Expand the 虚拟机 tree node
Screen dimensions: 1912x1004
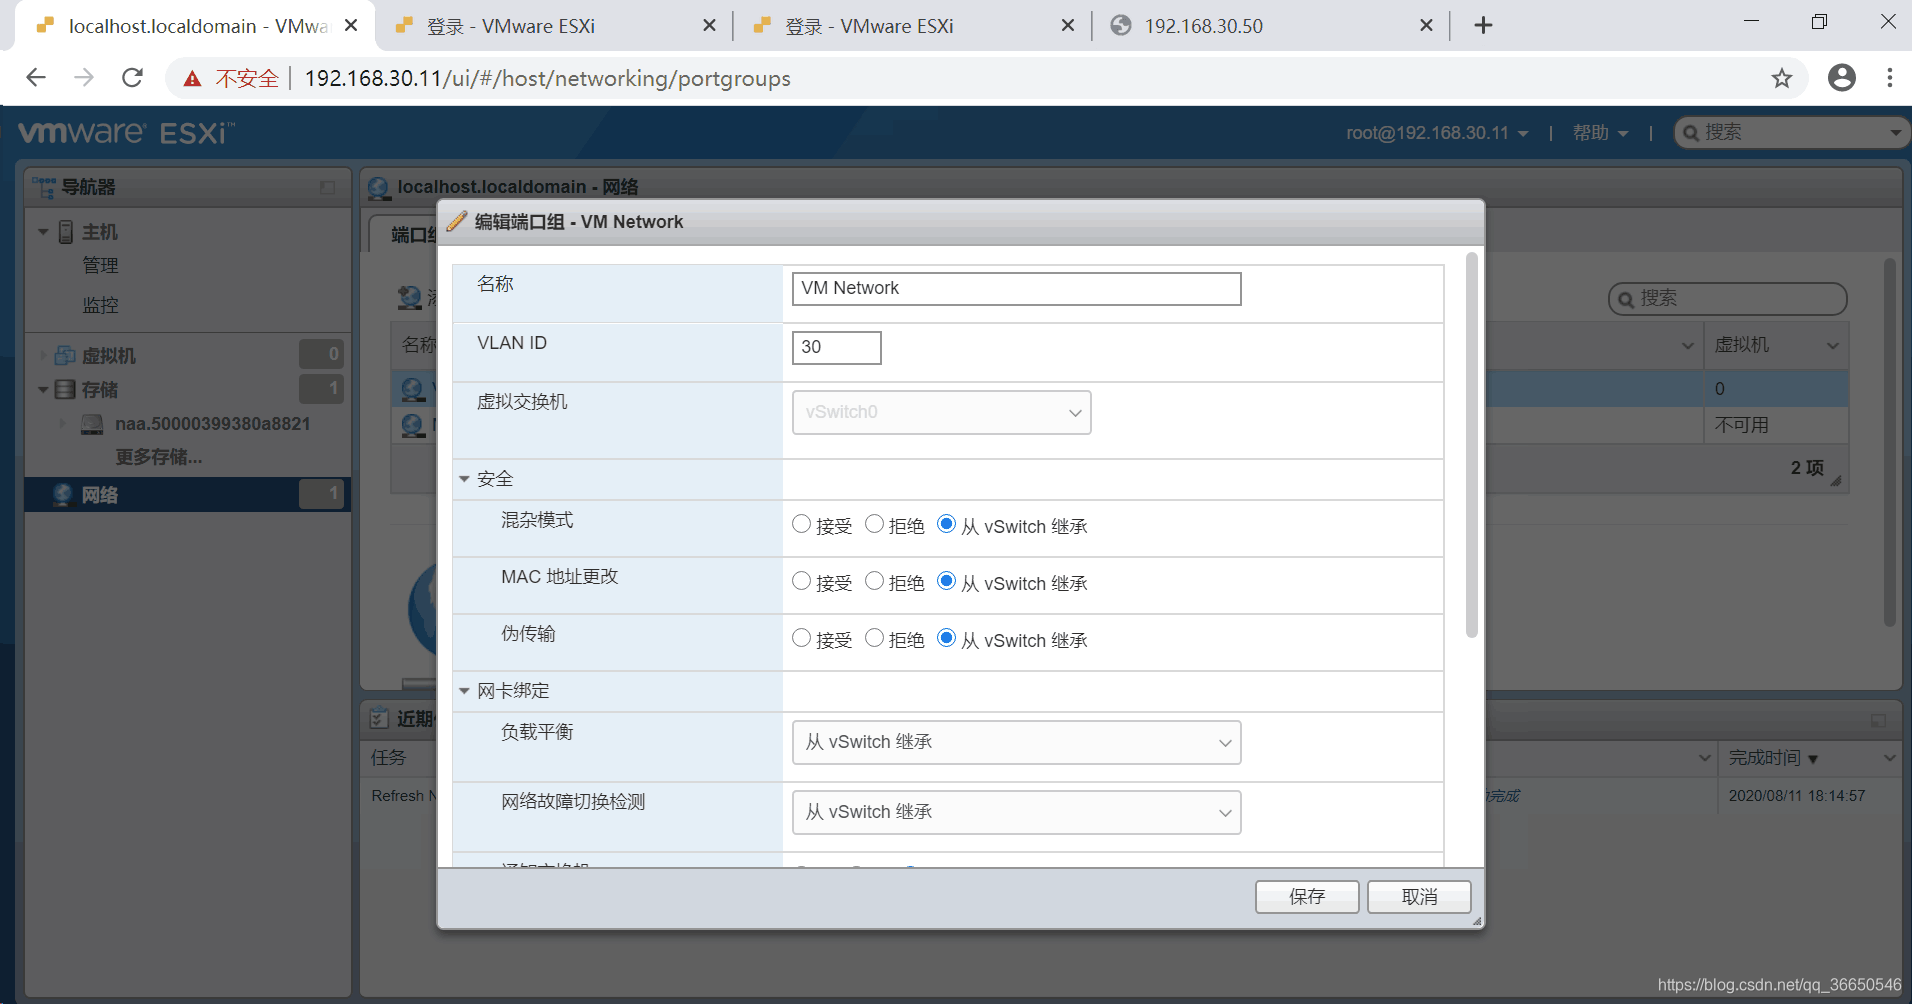click(x=43, y=355)
